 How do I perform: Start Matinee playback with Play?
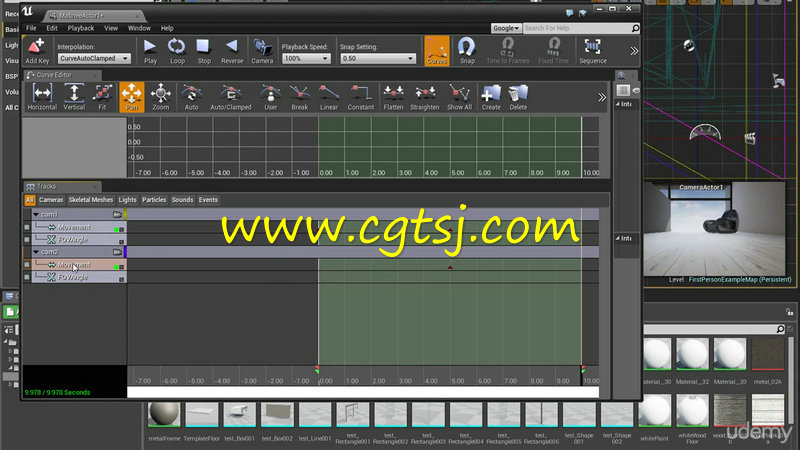(x=150, y=51)
